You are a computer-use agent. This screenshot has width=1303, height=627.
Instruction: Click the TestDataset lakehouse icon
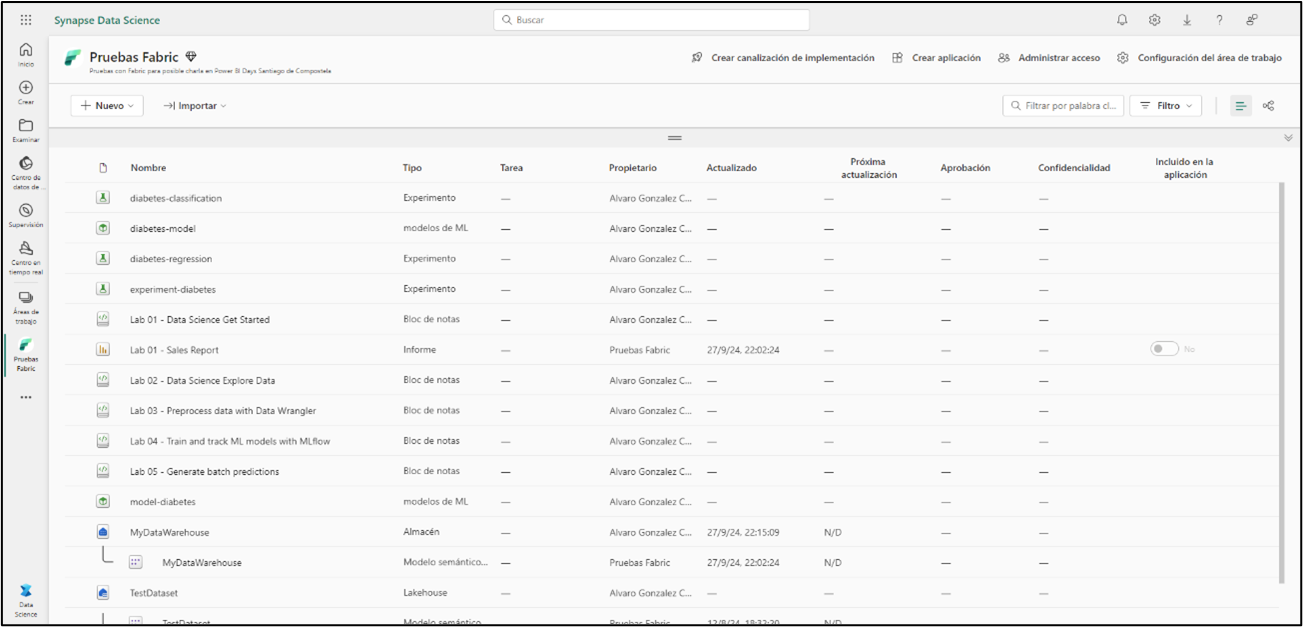tap(102, 593)
